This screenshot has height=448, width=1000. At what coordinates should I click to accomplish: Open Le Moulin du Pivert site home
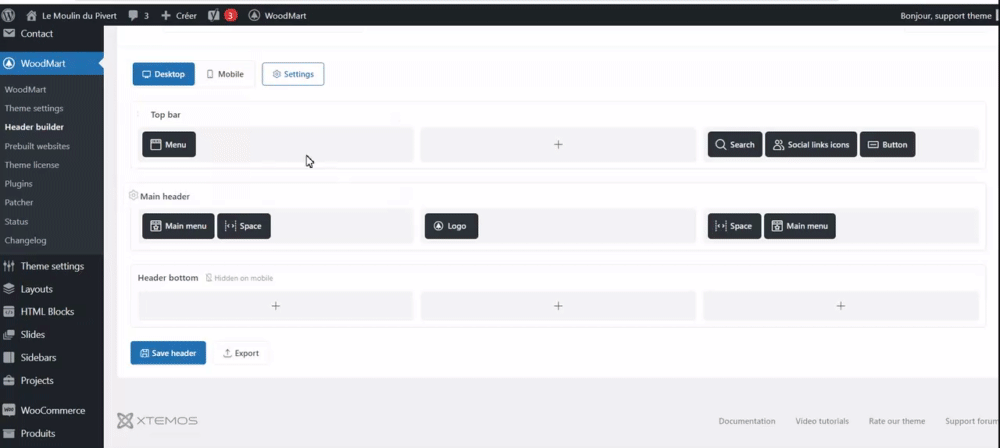coord(71,15)
